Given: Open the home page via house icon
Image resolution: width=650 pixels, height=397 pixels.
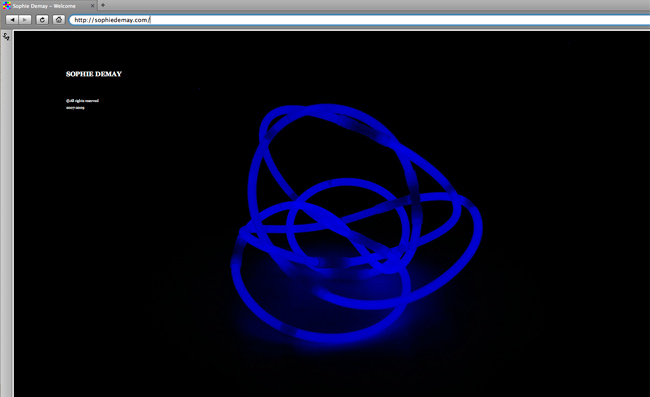Looking at the screenshot, I should pyautogui.click(x=58, y=20).
